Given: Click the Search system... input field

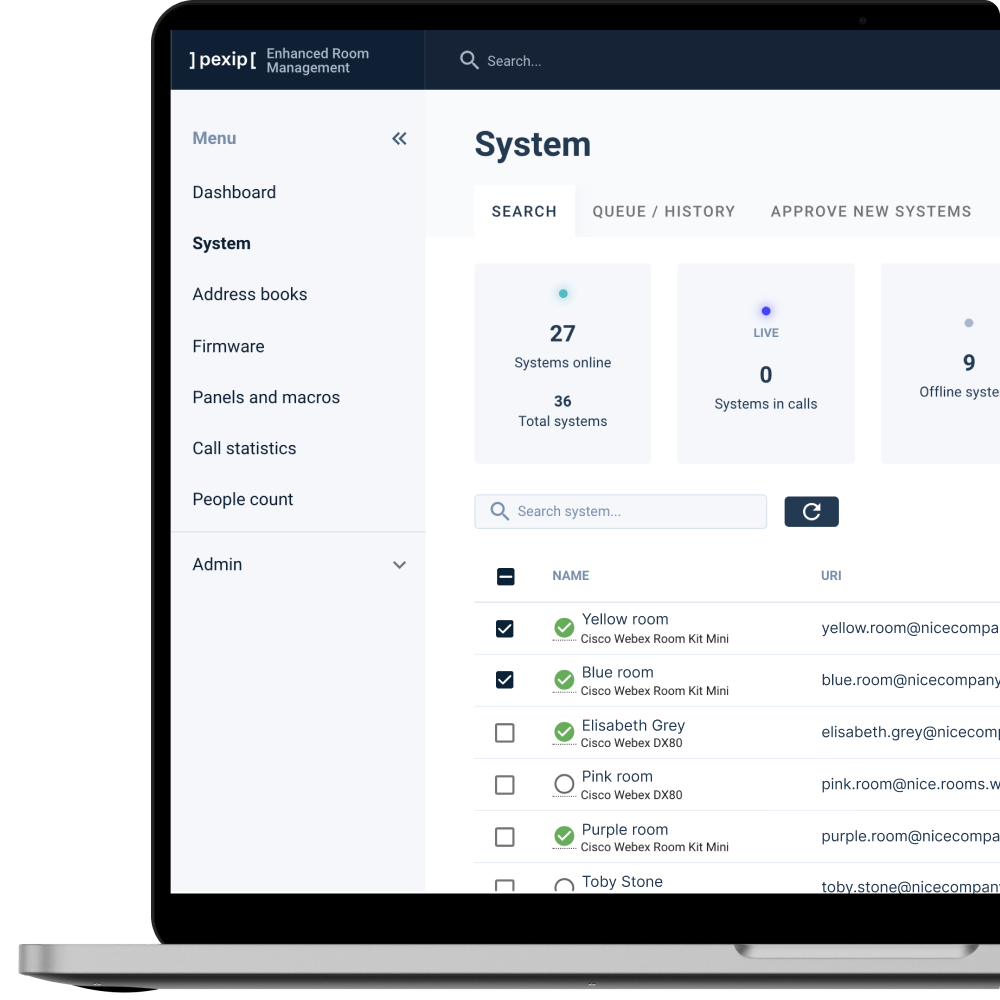Looking at the screenshot, I should (x=621, y=511).
